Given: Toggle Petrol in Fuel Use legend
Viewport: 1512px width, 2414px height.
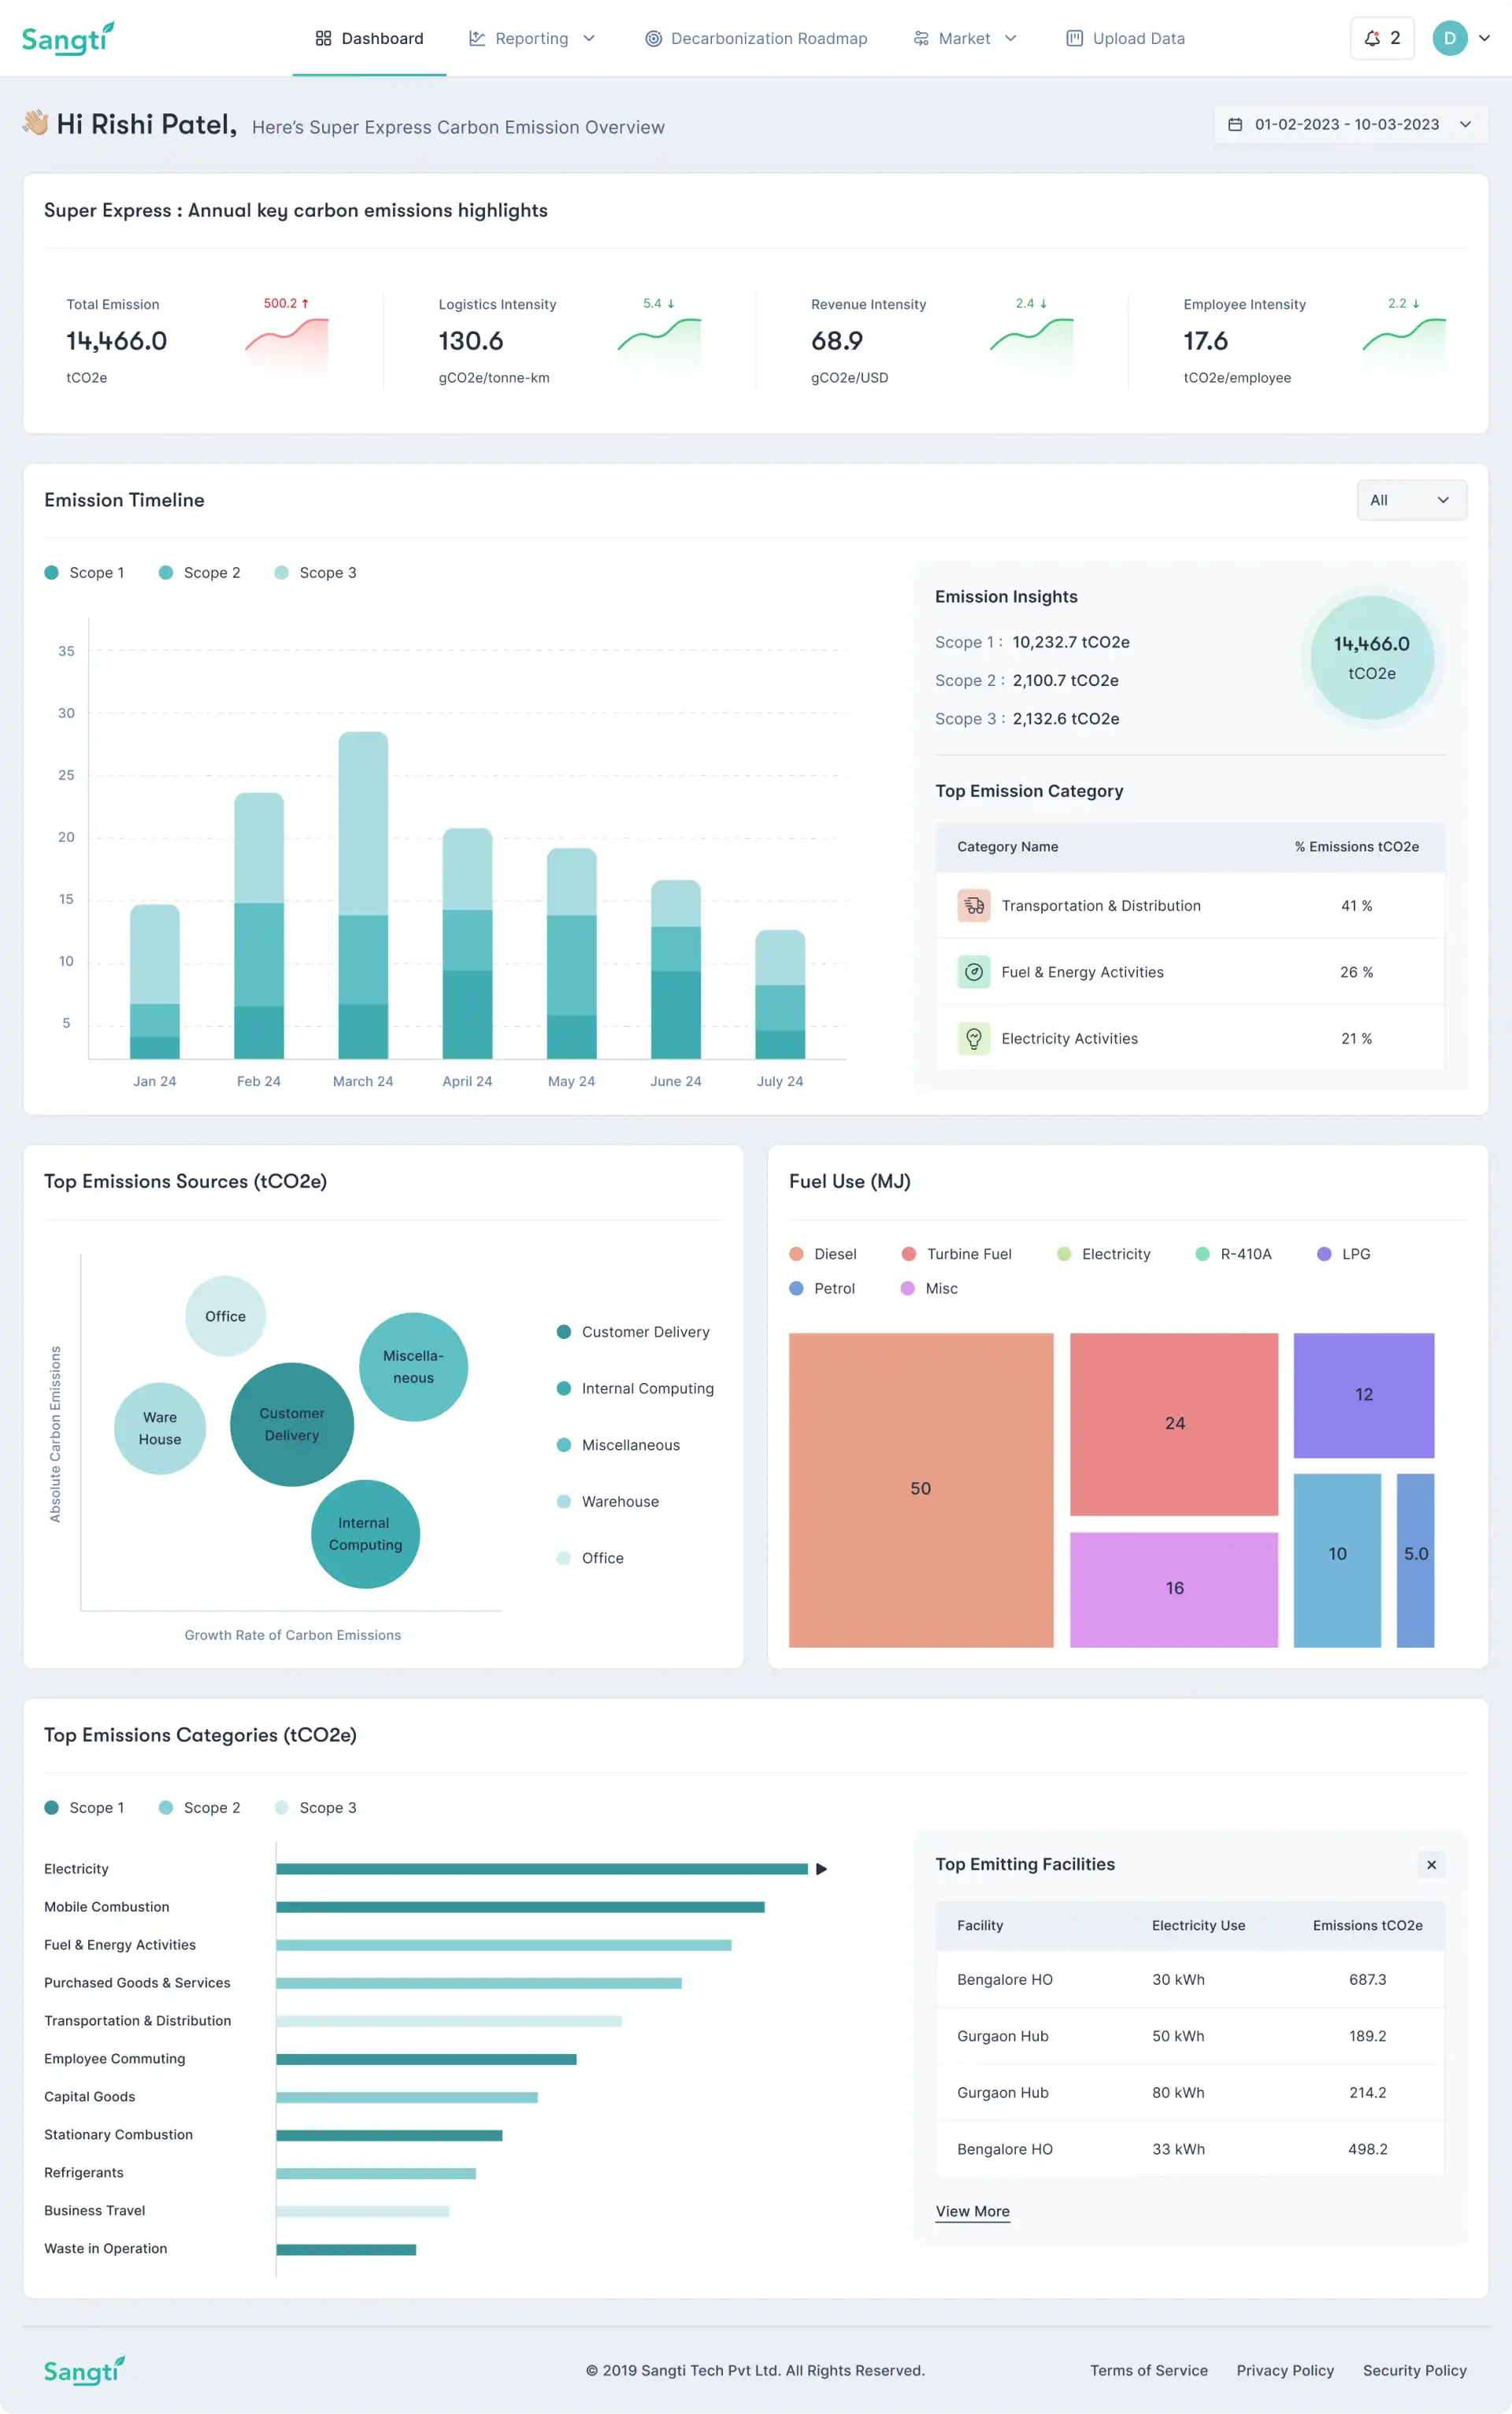Looking at the screenshot, I should tap(822, 1288).
